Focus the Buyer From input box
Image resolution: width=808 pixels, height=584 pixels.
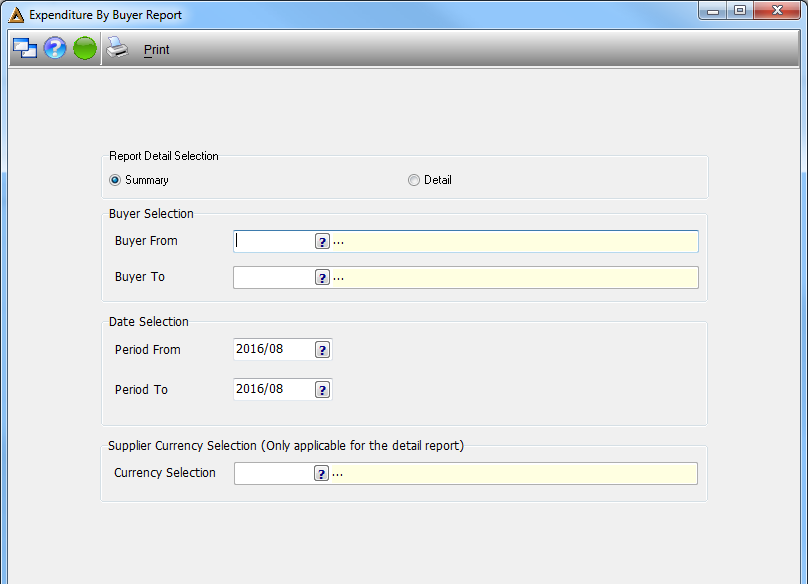coord(274,241)
